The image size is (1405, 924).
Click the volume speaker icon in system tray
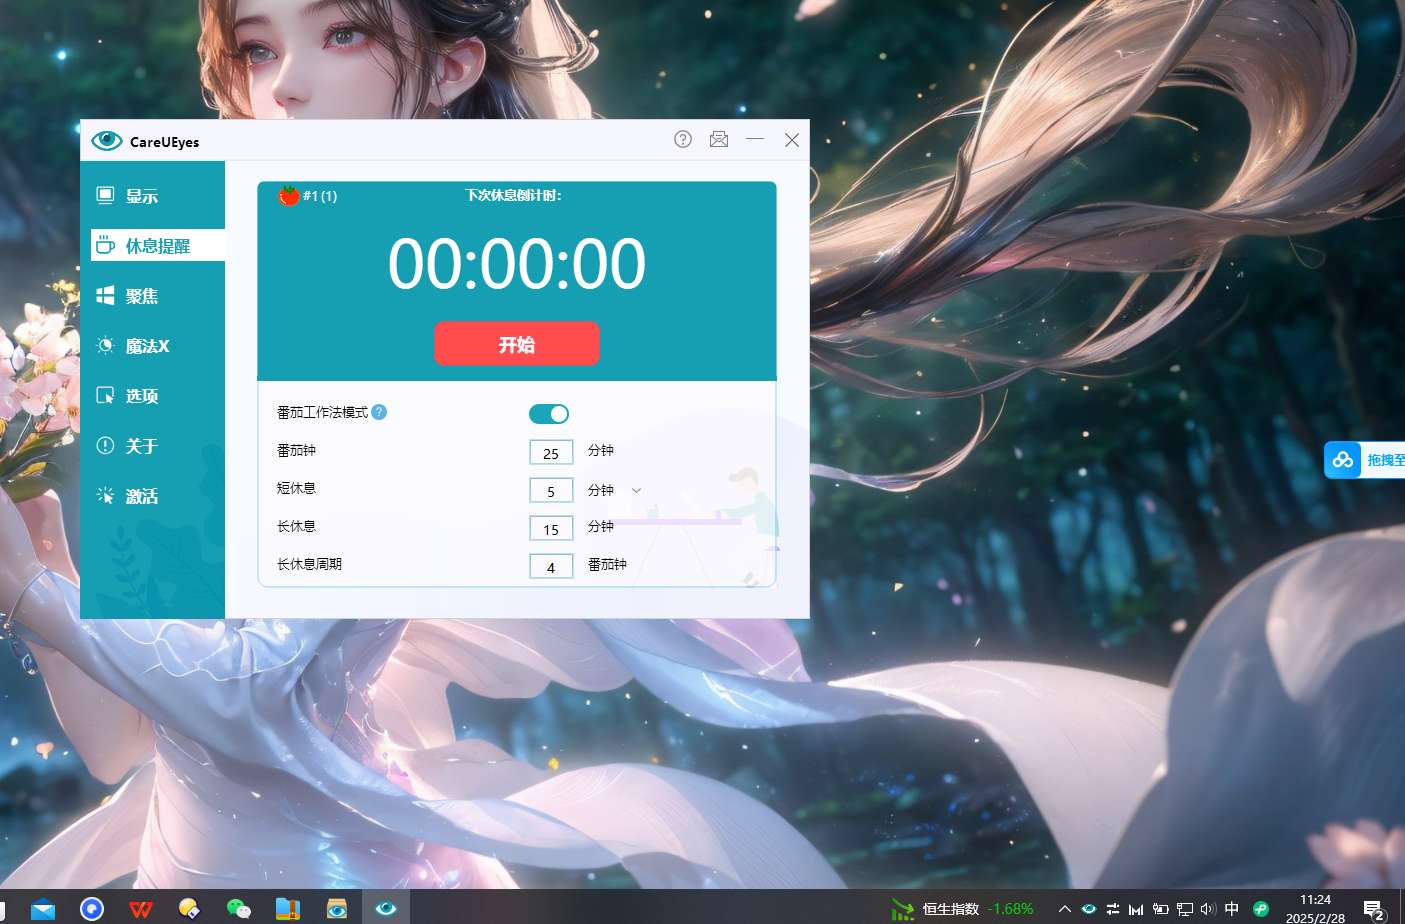(x=1208, y=909)
